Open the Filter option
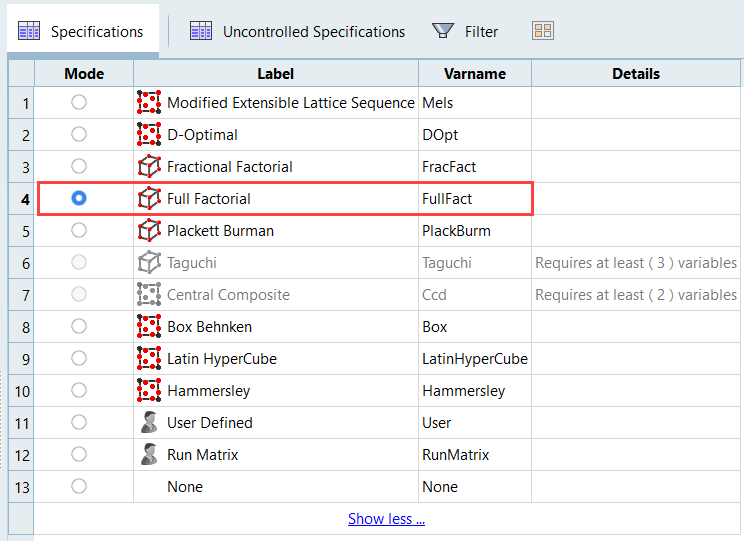 point(466,31)
